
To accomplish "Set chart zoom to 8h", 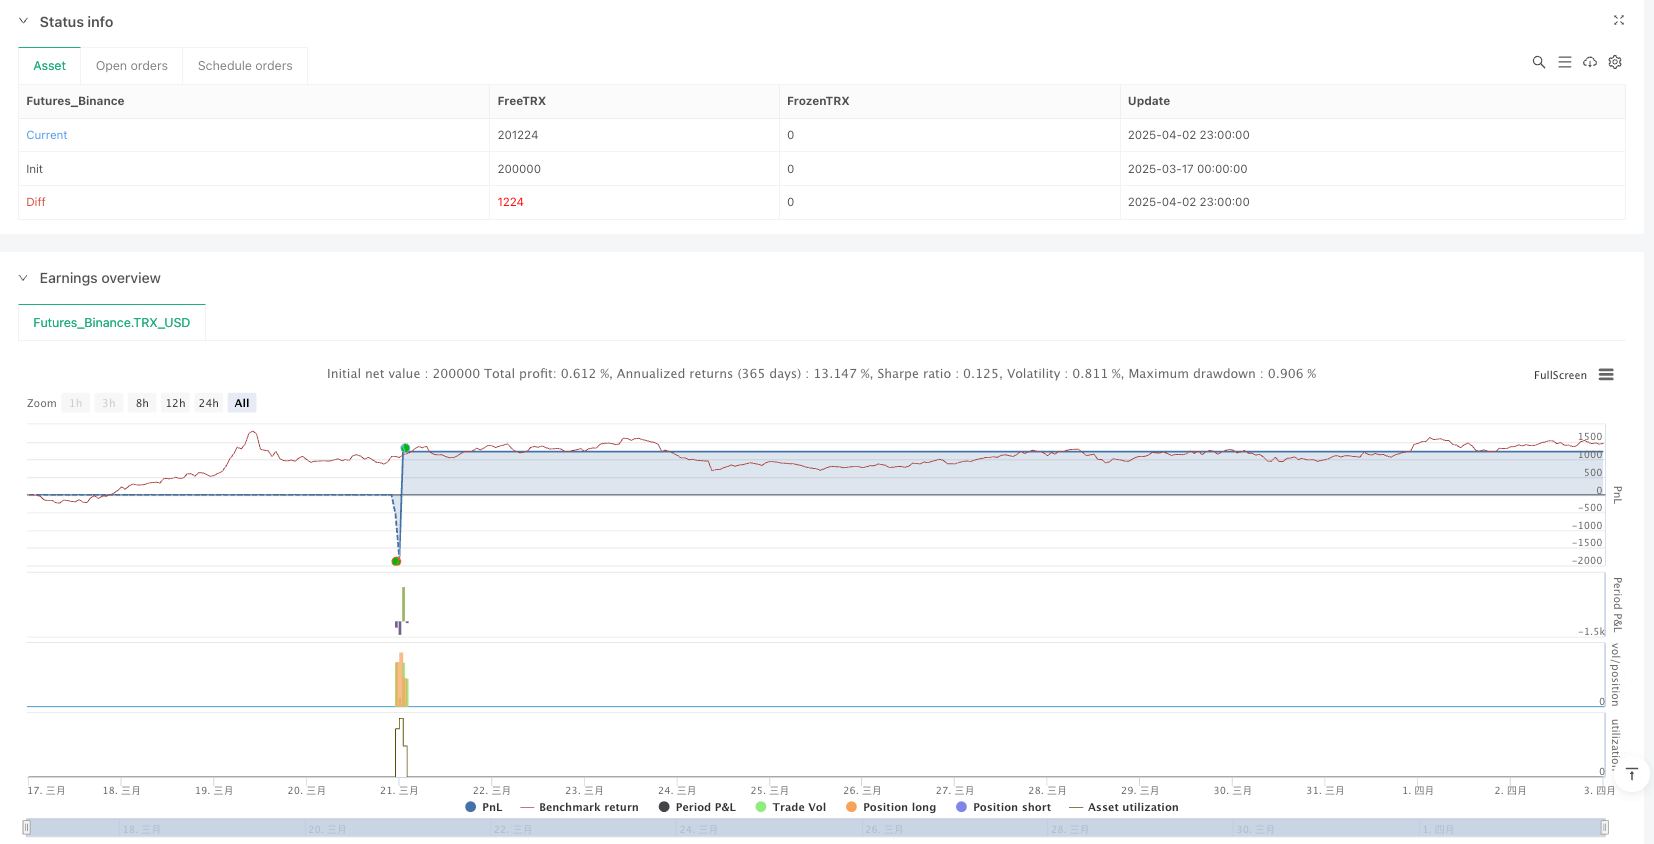I will (142, 403).
